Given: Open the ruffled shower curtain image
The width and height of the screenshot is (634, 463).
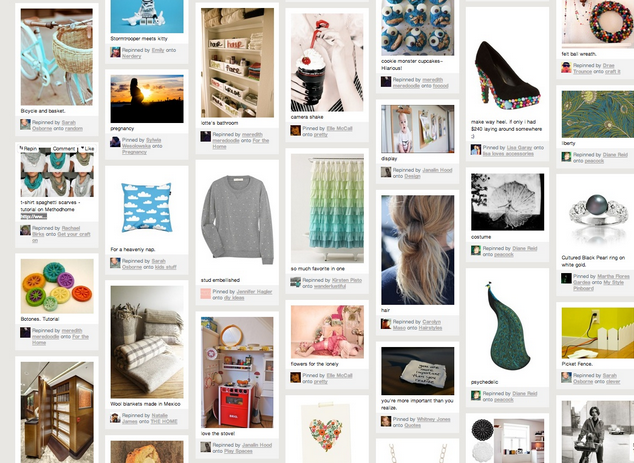Looking at the screenshot, I should (327, 208).
